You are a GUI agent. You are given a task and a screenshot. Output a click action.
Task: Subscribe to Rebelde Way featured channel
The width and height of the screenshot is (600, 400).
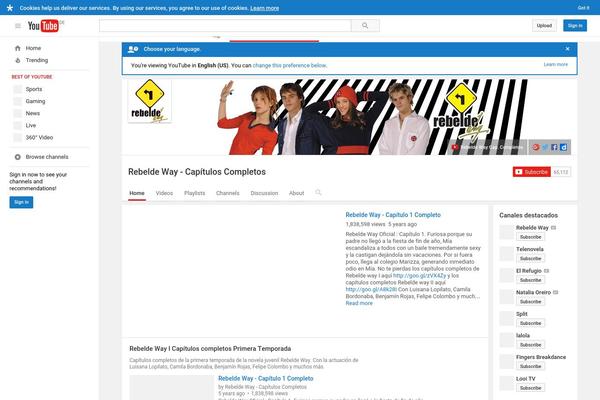click(x=530, y=237)
